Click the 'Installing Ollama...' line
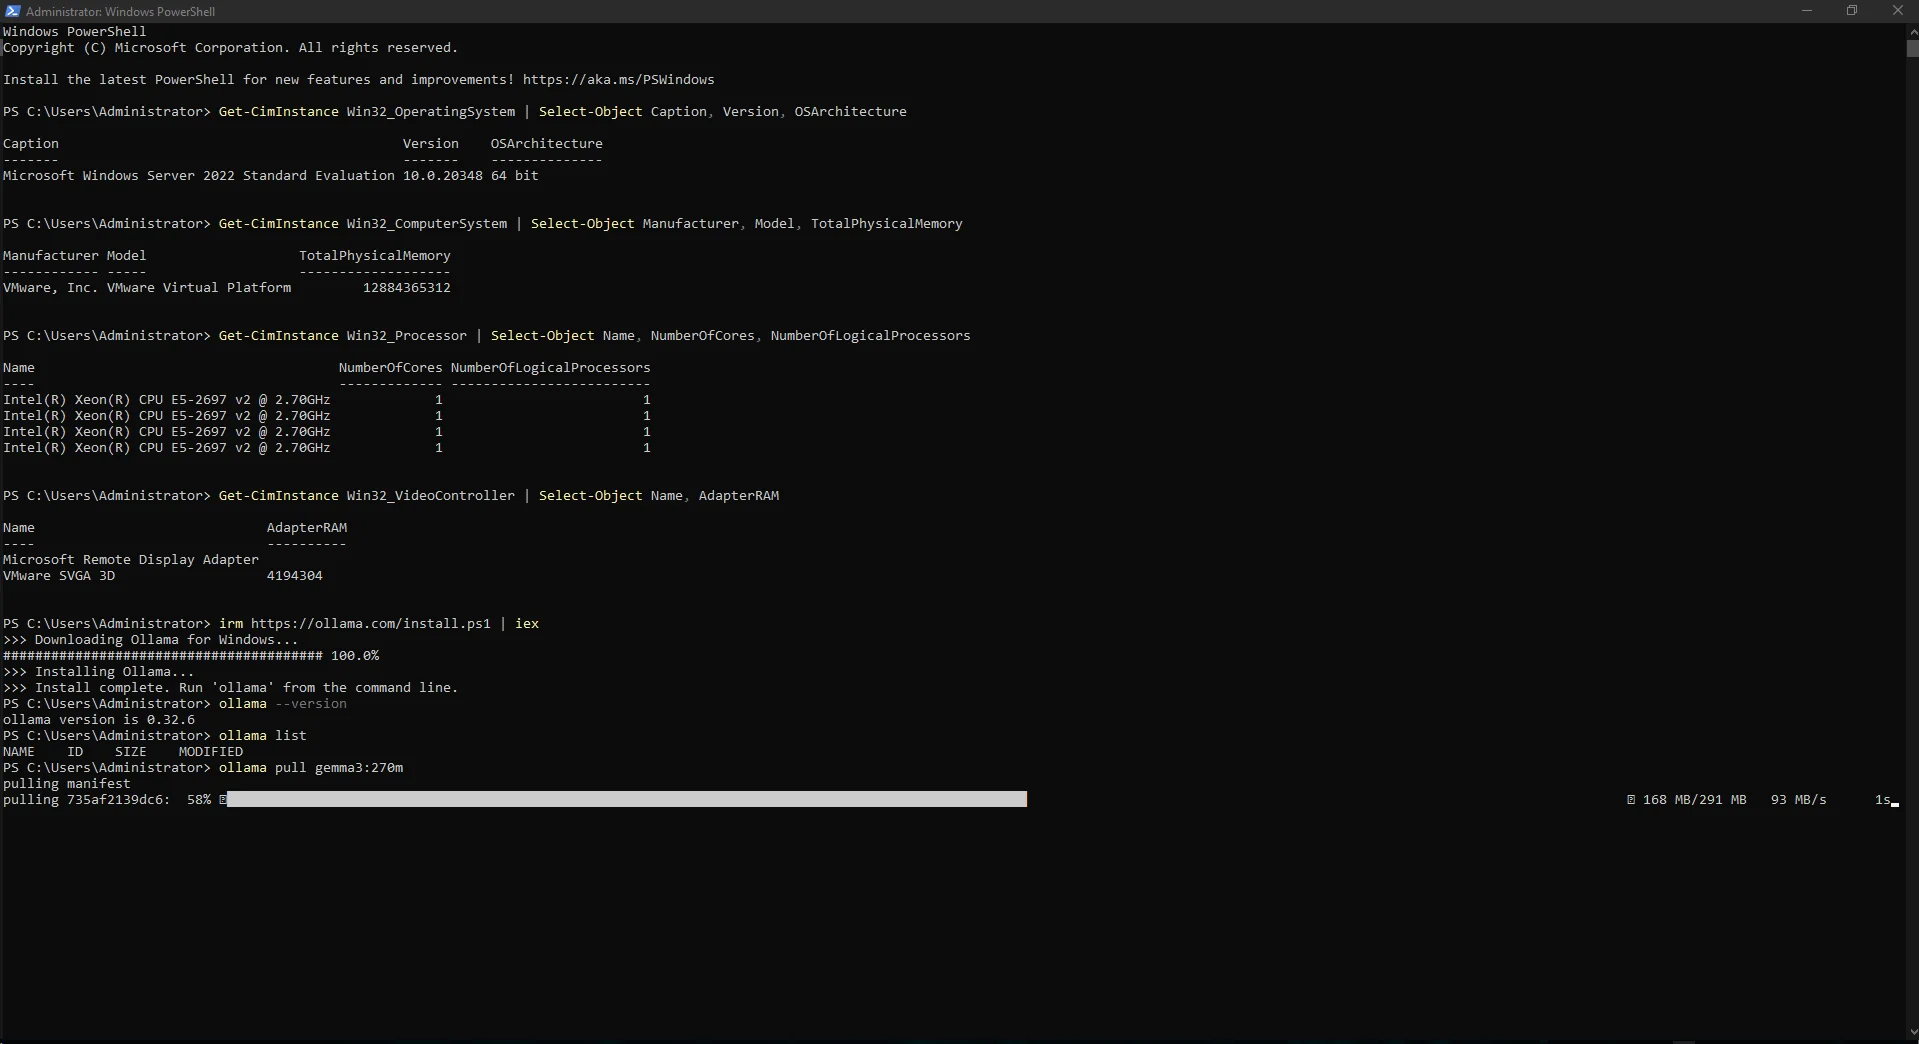1919x1044 pixels. [x=99, y=672]
